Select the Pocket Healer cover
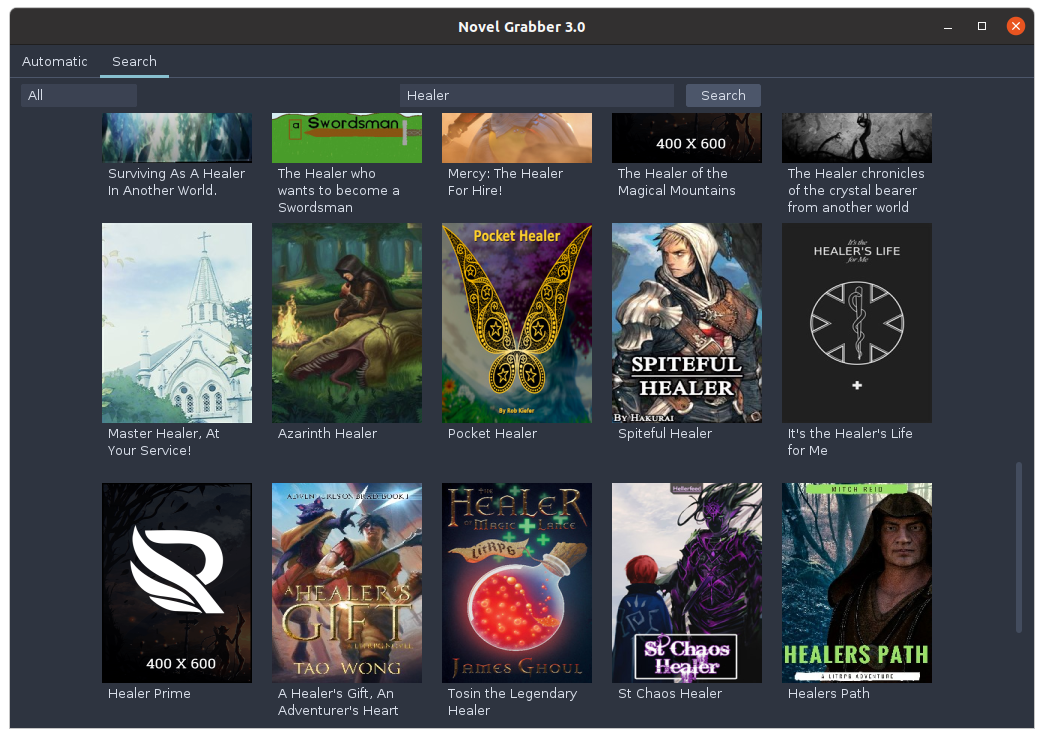Screen dimensions: 1044x738 (x=517, y=323)
